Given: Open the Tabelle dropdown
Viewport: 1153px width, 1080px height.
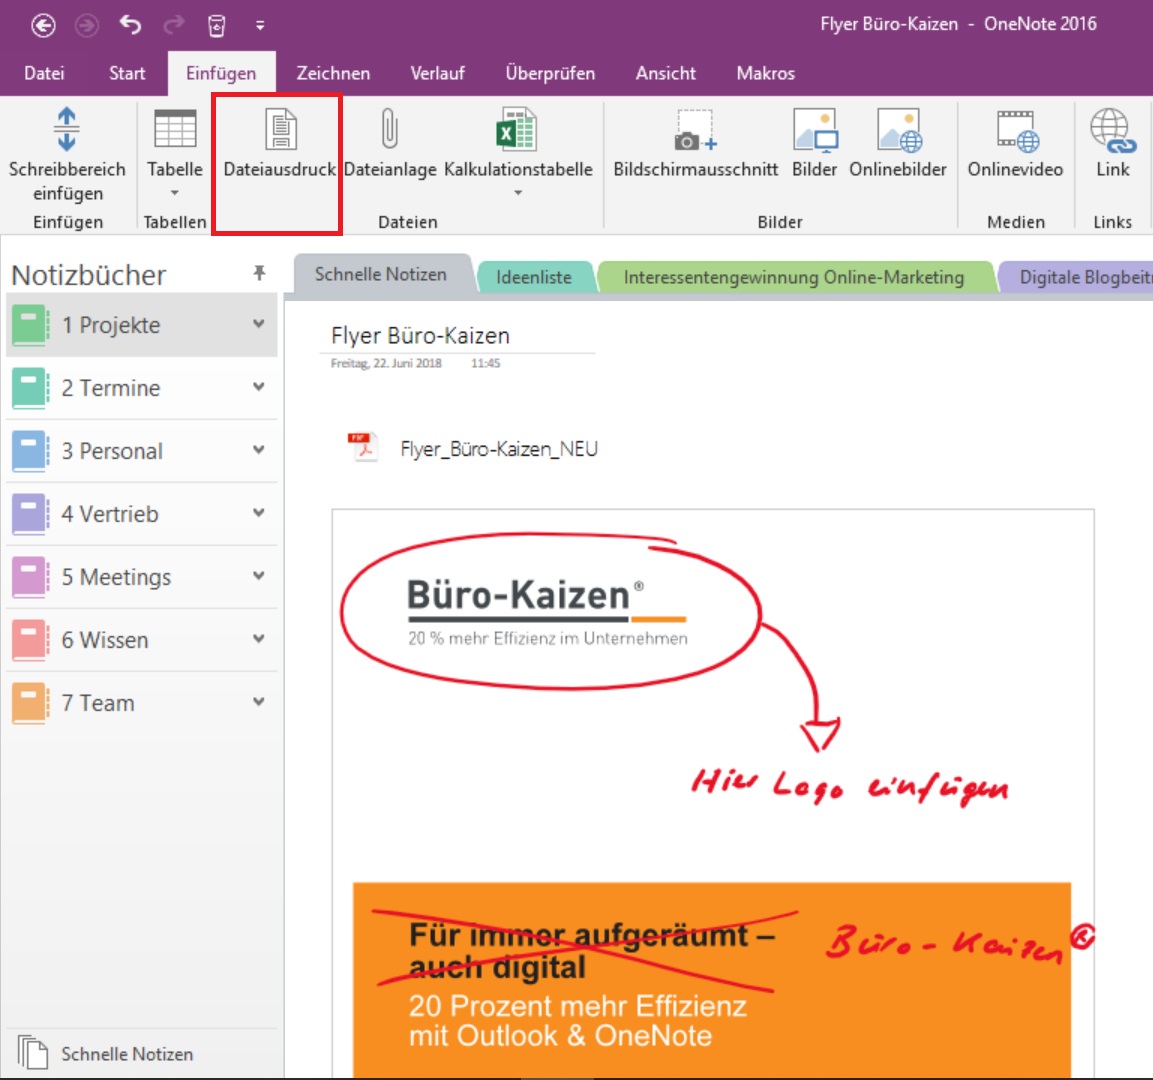Looking at the screenshot, I should [x=175, y=193].
